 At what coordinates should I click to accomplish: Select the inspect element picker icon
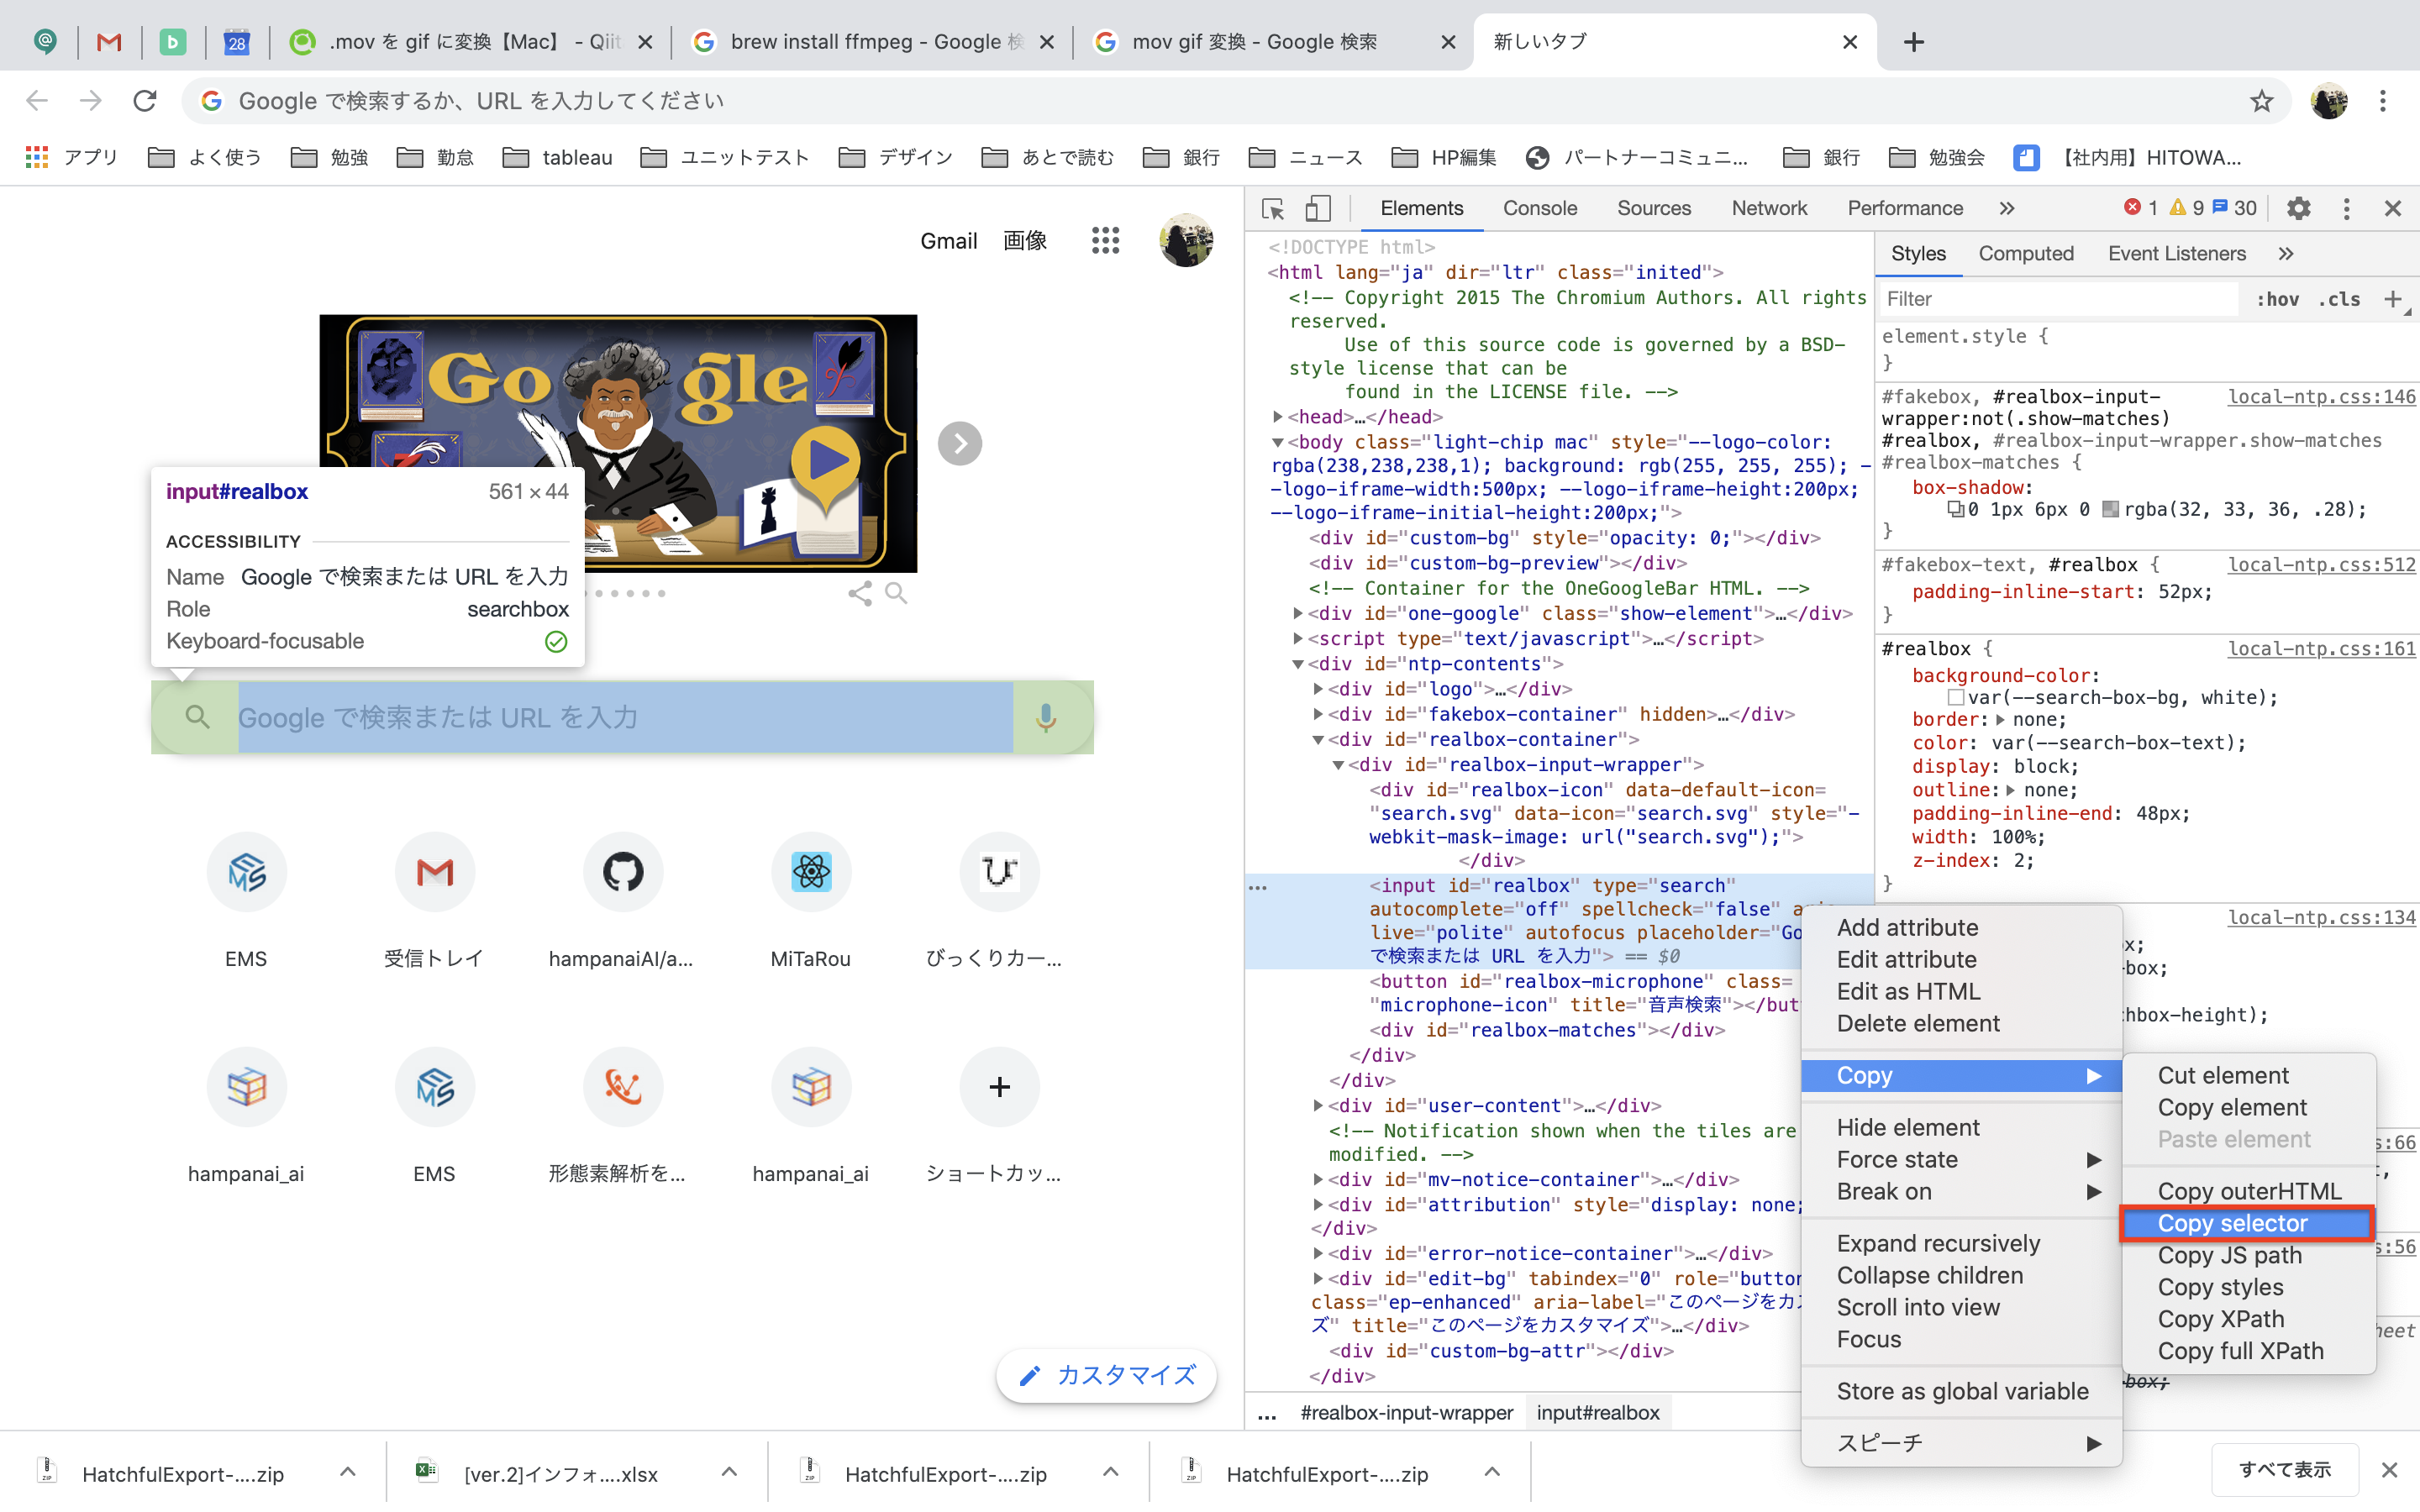click(x=1273, y=209)
